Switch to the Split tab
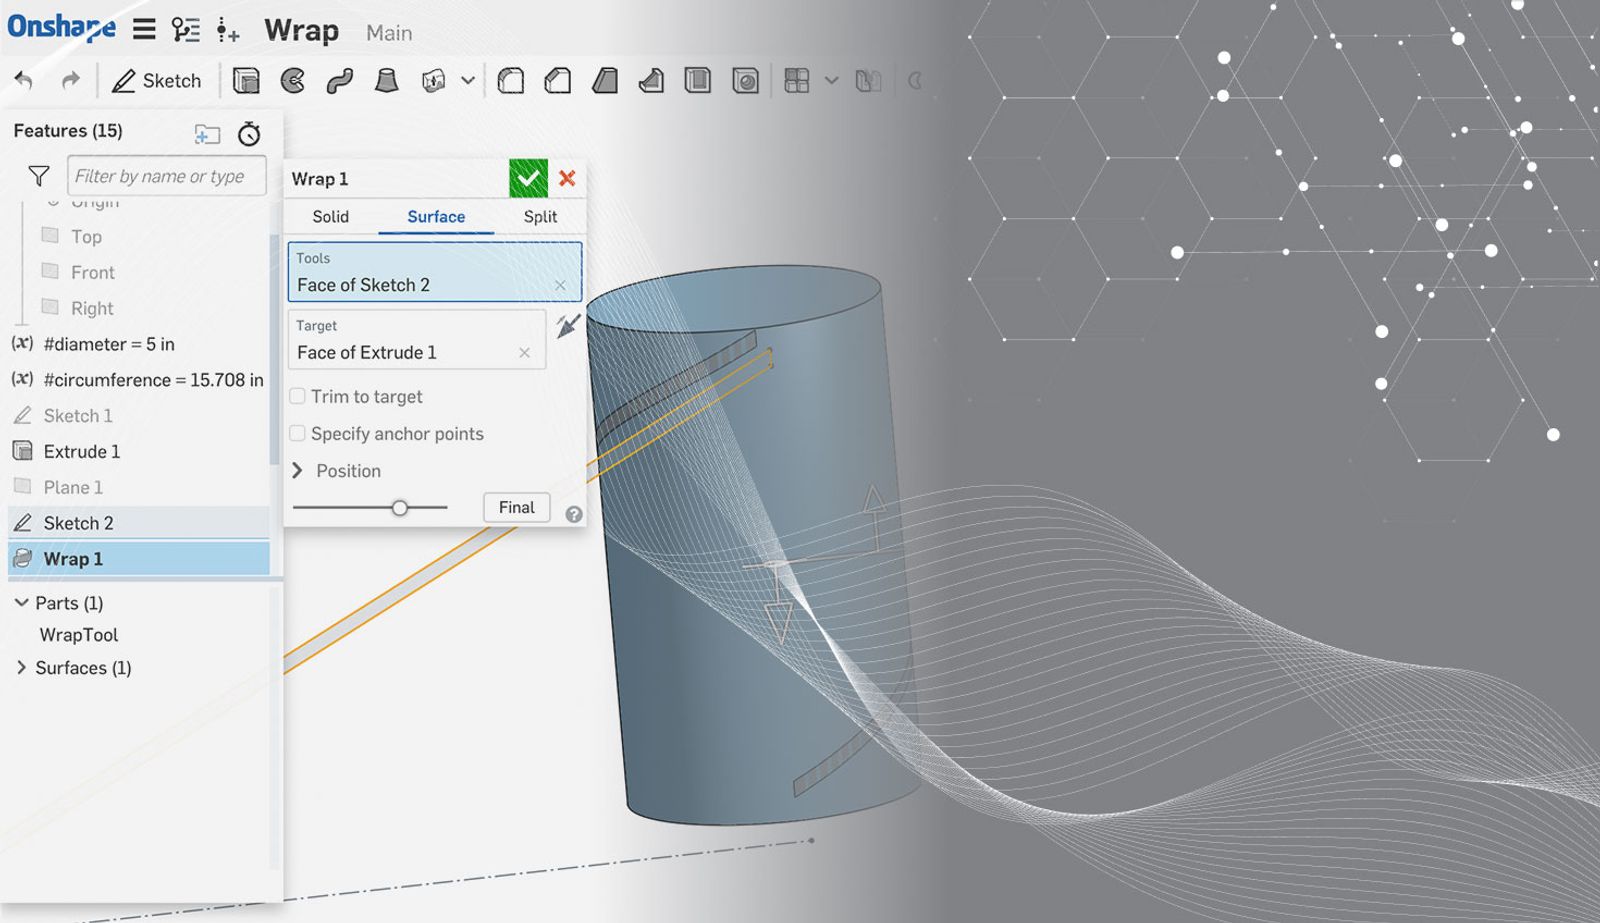This screenshot has height=923, width=1600. (540, 217)
